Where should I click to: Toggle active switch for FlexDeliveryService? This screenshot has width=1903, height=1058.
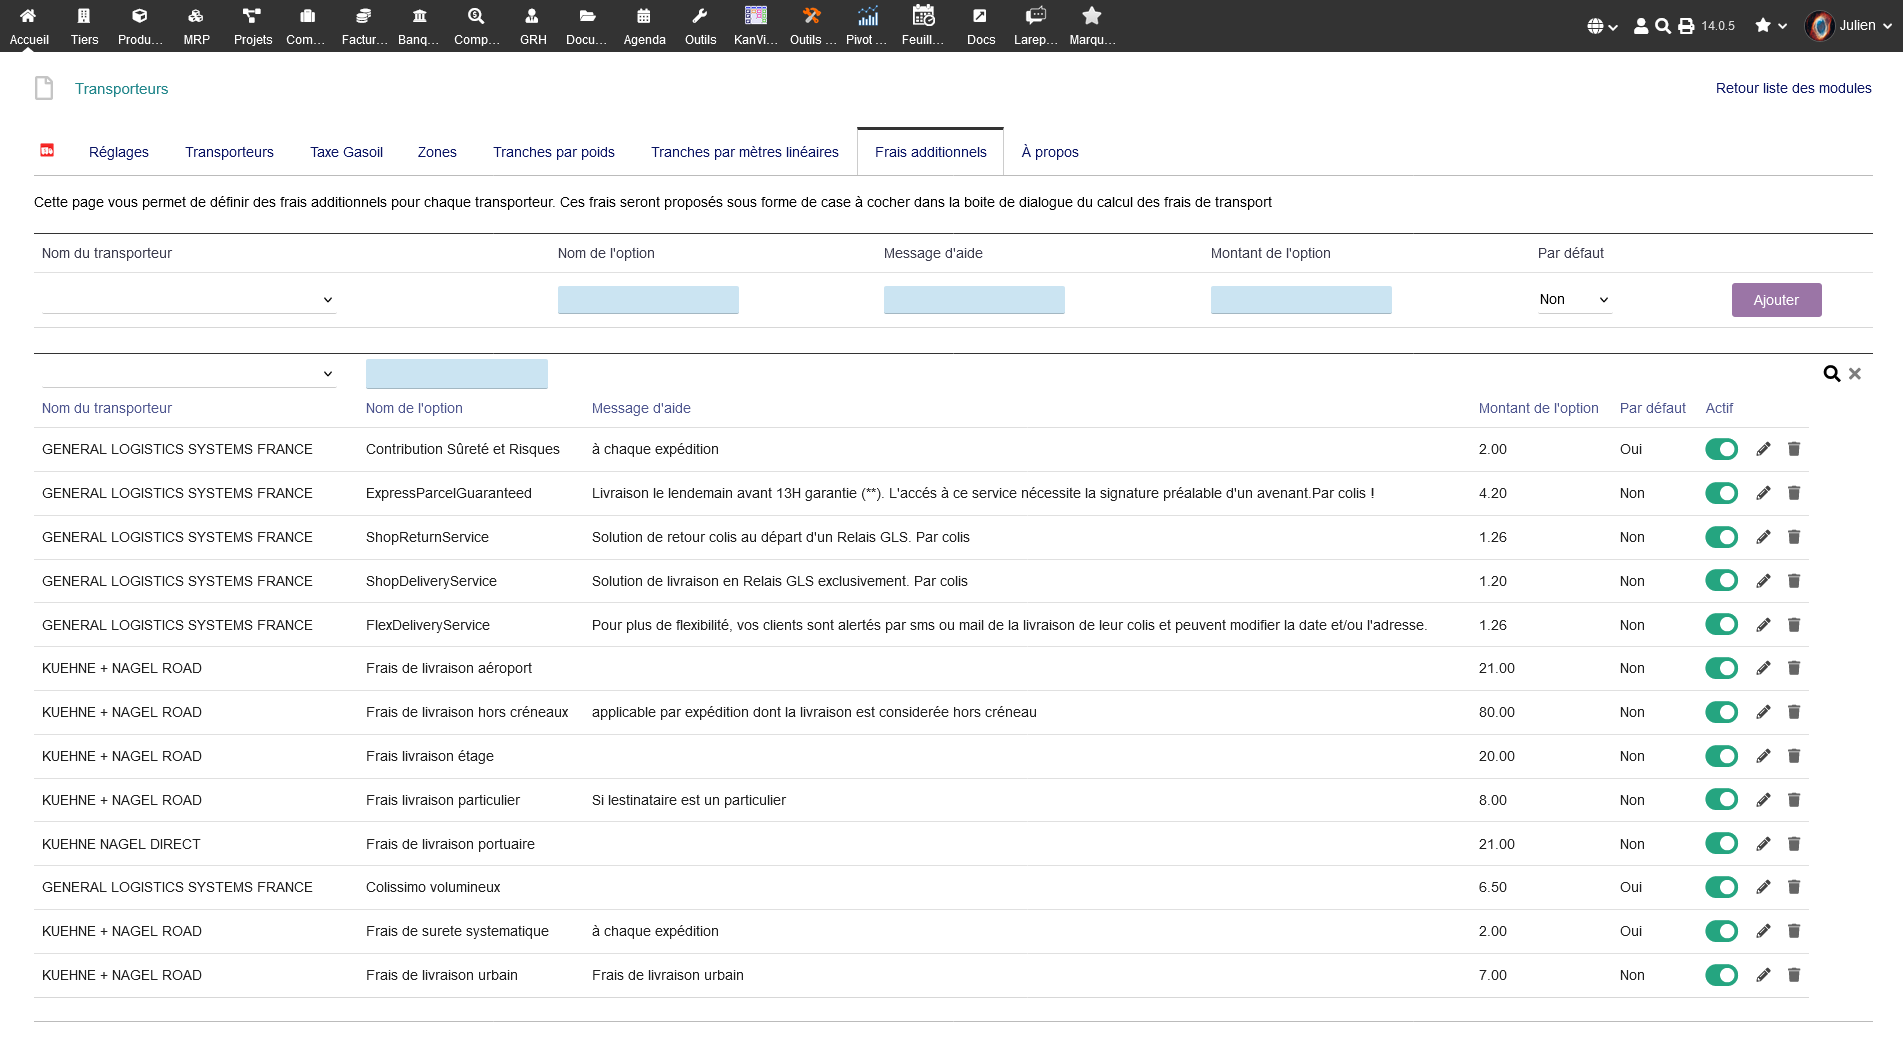1722,625
